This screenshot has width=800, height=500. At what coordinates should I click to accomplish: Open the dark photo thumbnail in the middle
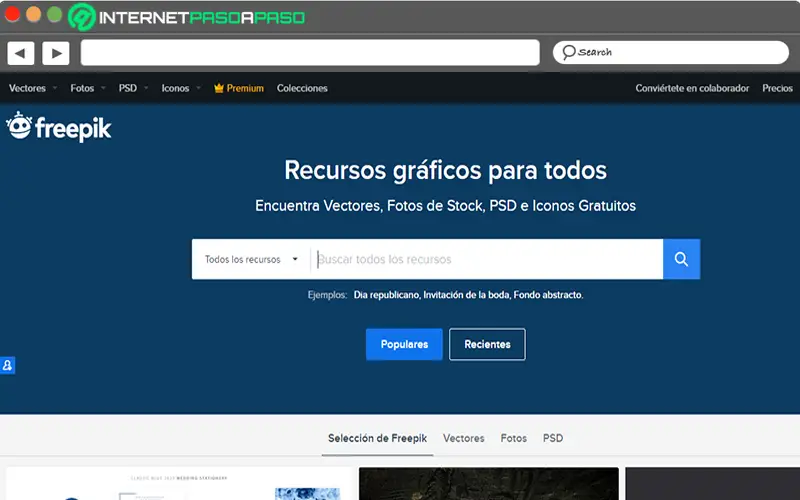(x=489, y=483)
